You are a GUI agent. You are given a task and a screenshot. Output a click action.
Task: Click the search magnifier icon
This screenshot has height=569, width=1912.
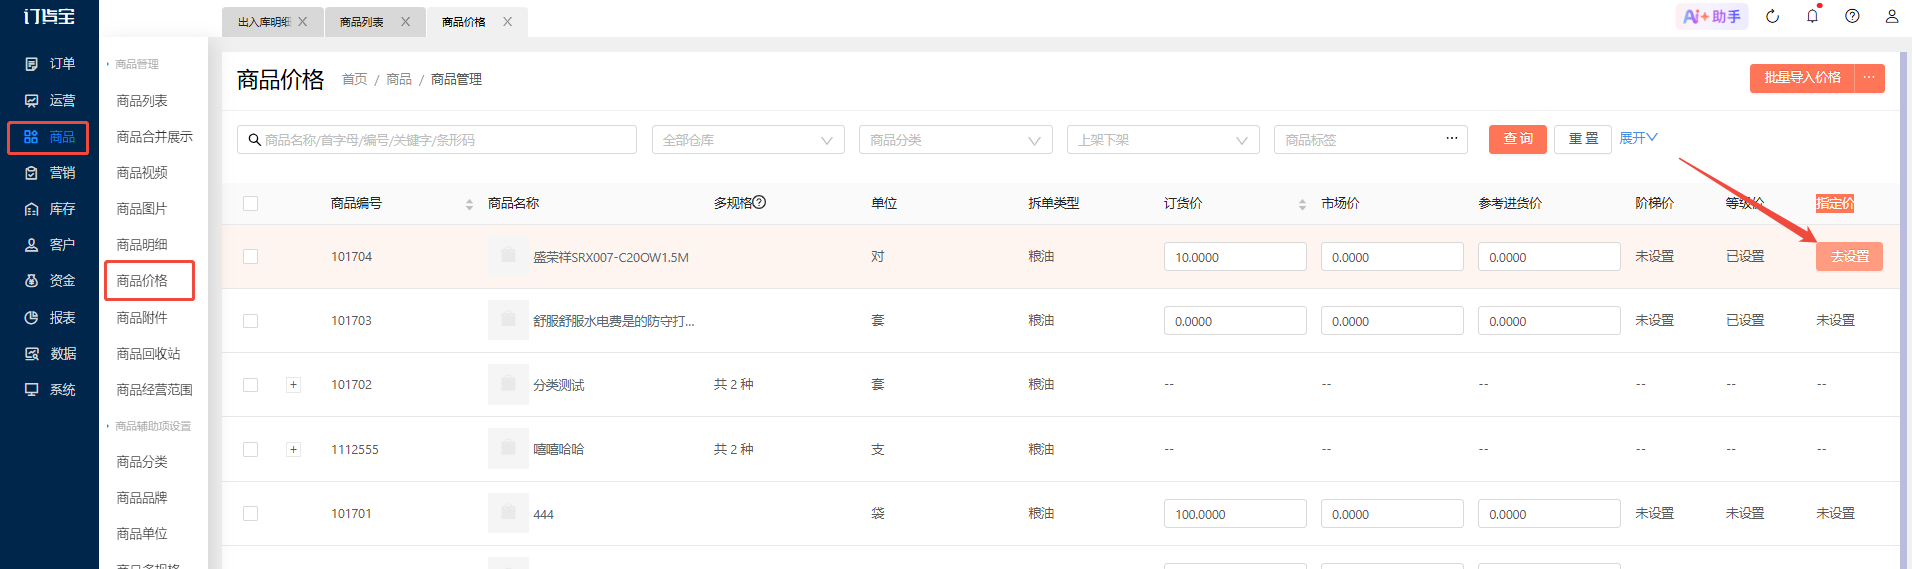[x=255, y=140]
